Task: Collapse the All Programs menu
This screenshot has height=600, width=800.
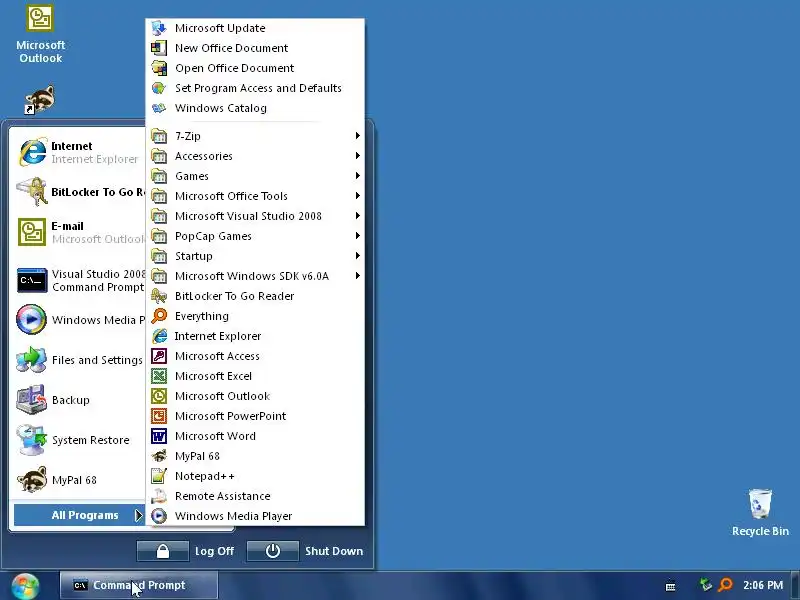Action: pyautogui.click(x=79, y=515)
